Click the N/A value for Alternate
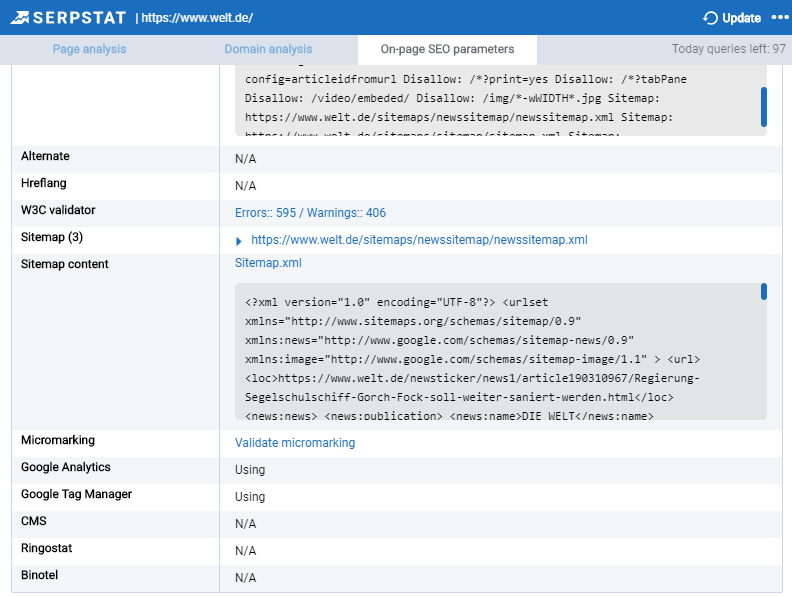Screen dimensions: 792x596 click(245, 159)
